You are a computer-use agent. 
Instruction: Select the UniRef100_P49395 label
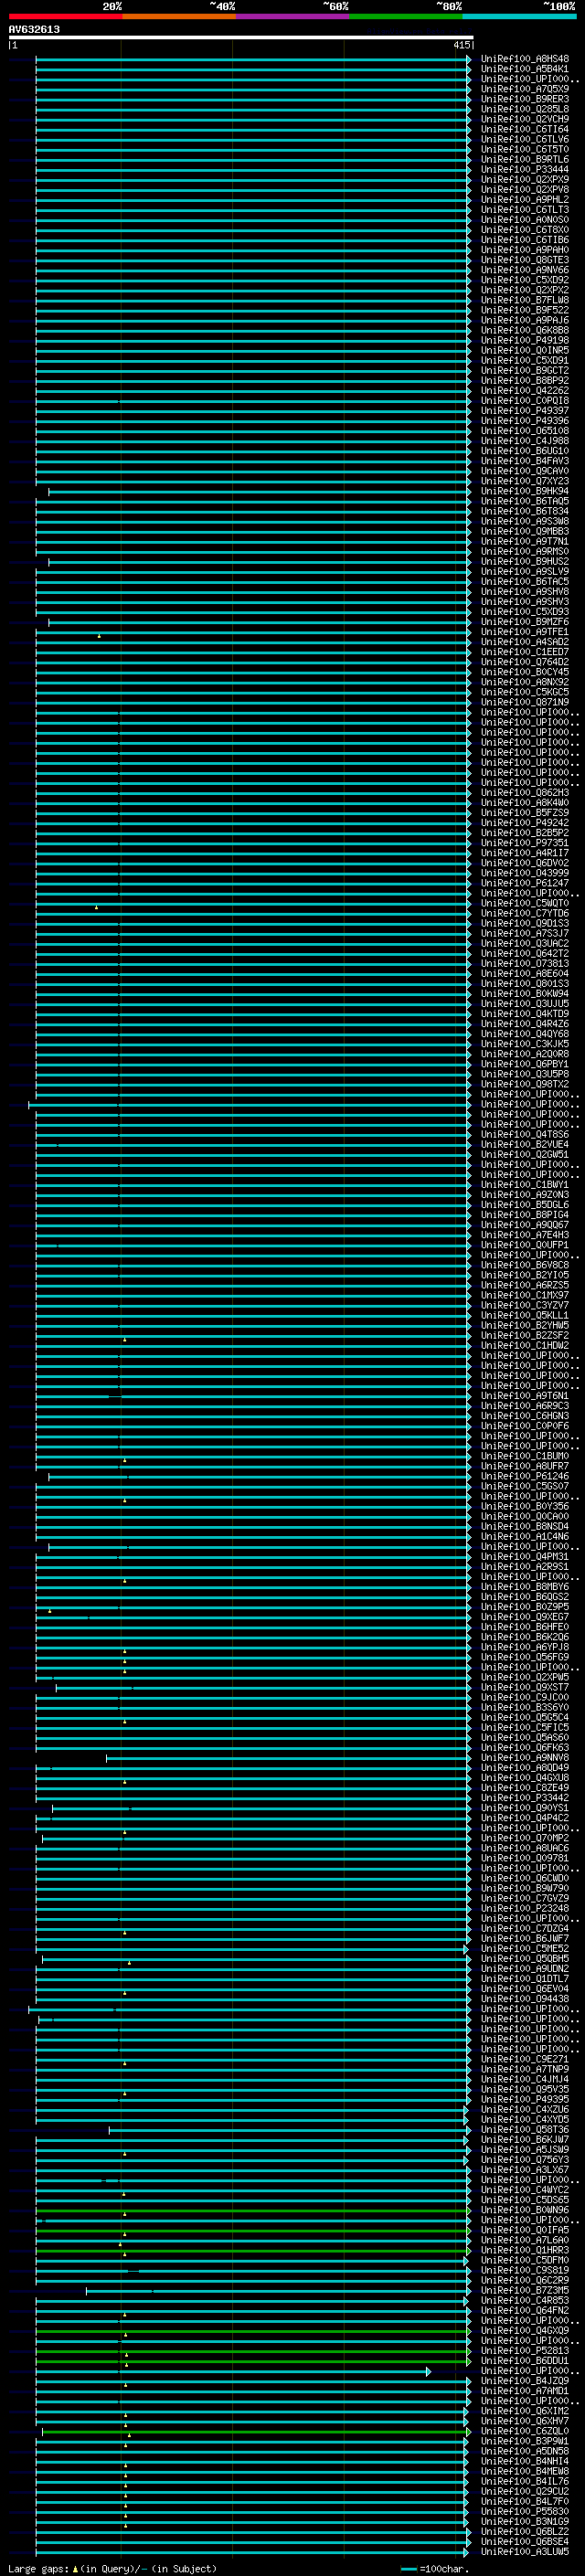pos(525,2099)
